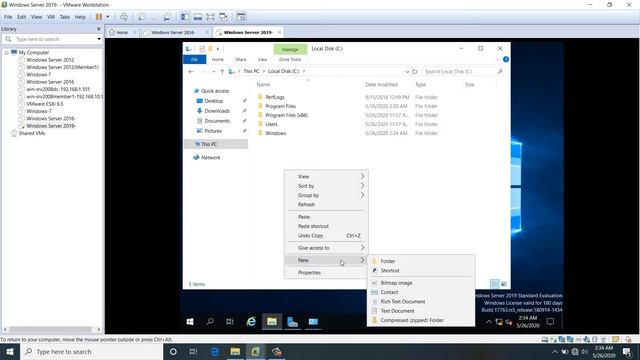The image size is (640, 360).
Task: Suspend the VM with the pause icon
Action: pyautogui.click(x=99, y=17)
